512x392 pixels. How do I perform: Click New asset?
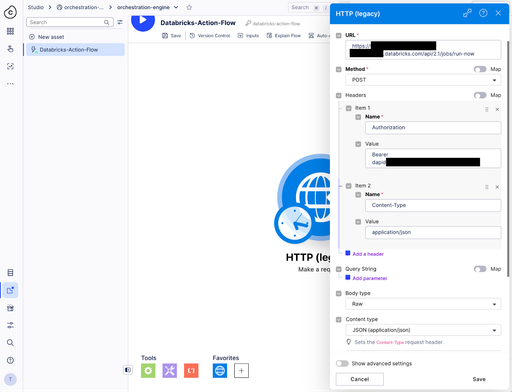(x=47, y=37)
